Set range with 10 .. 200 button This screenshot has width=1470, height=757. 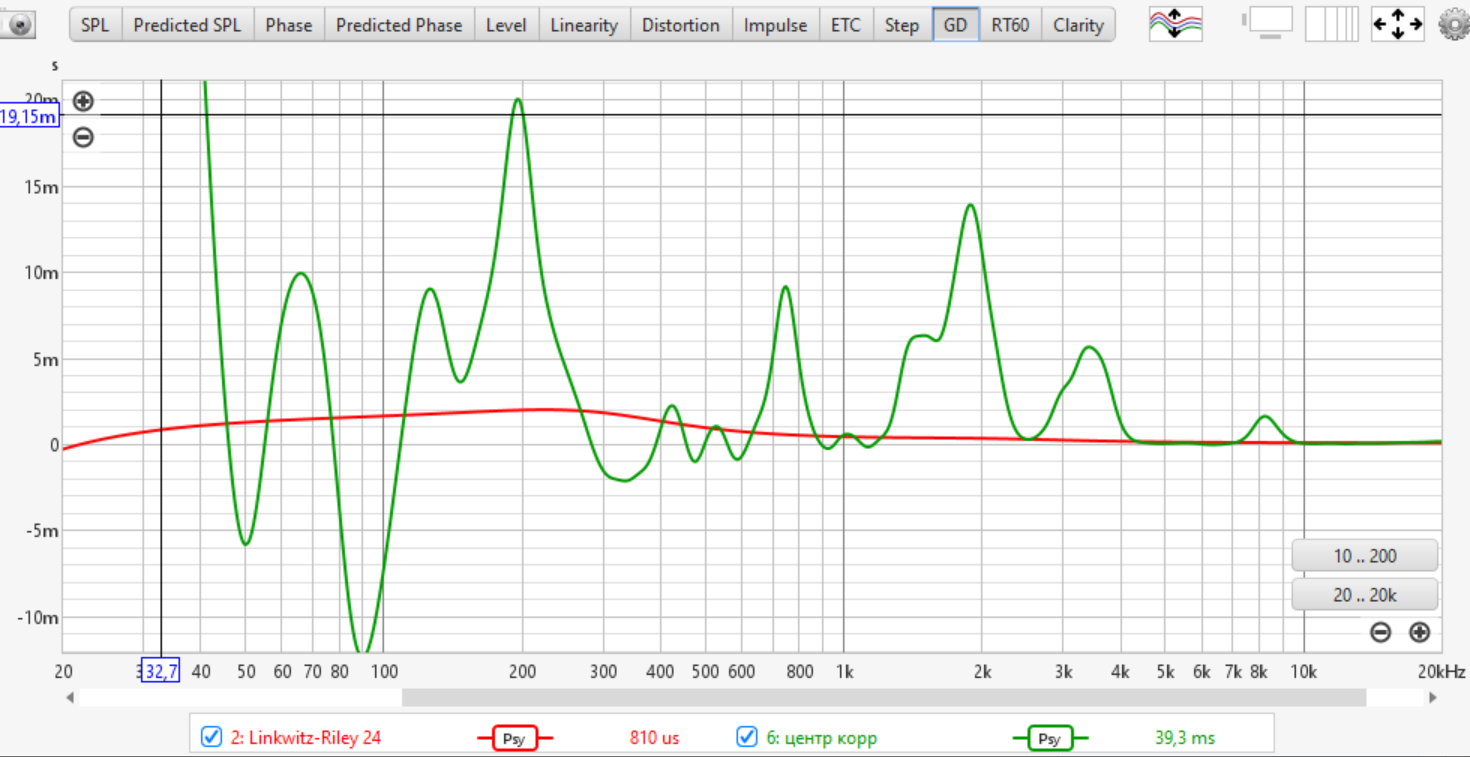coord(1364,556)
